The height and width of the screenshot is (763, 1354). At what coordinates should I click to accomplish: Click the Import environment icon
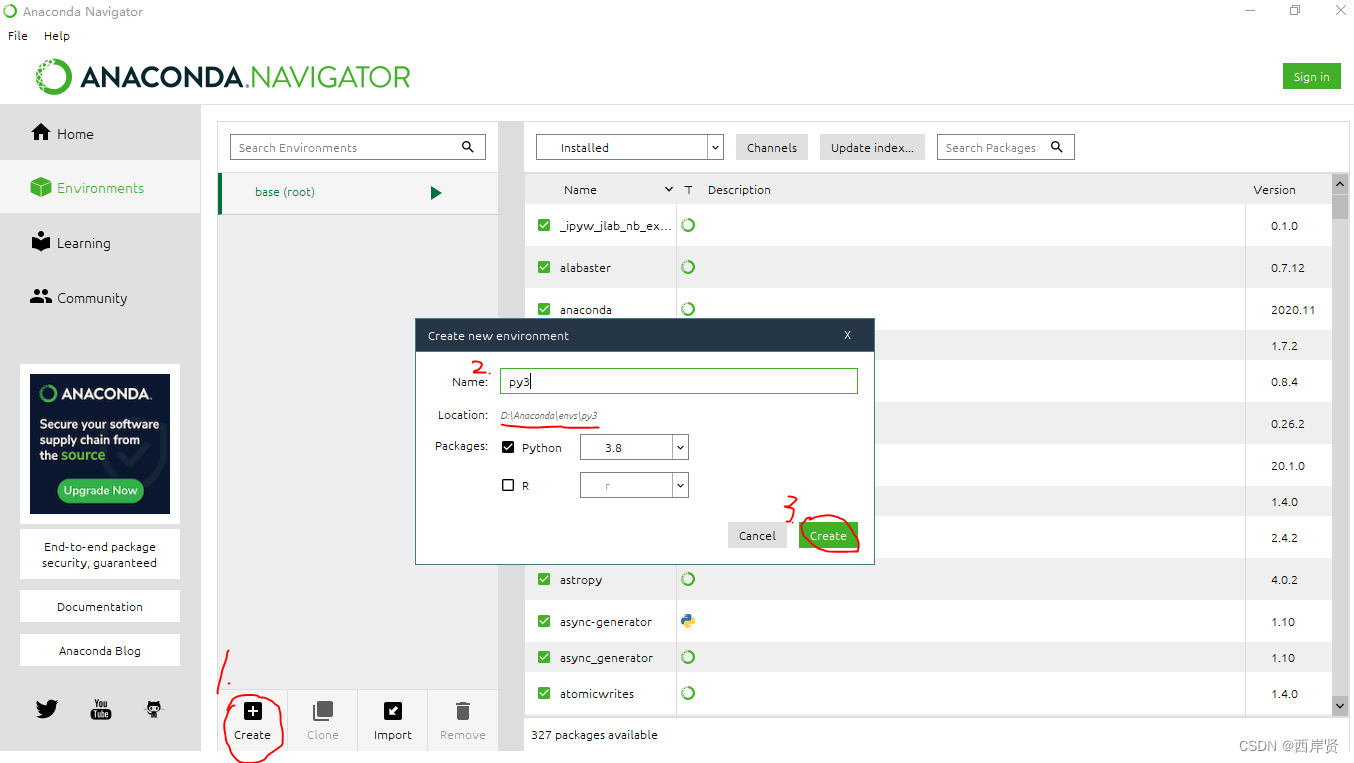pyautogui.click(x=393, y=711)
